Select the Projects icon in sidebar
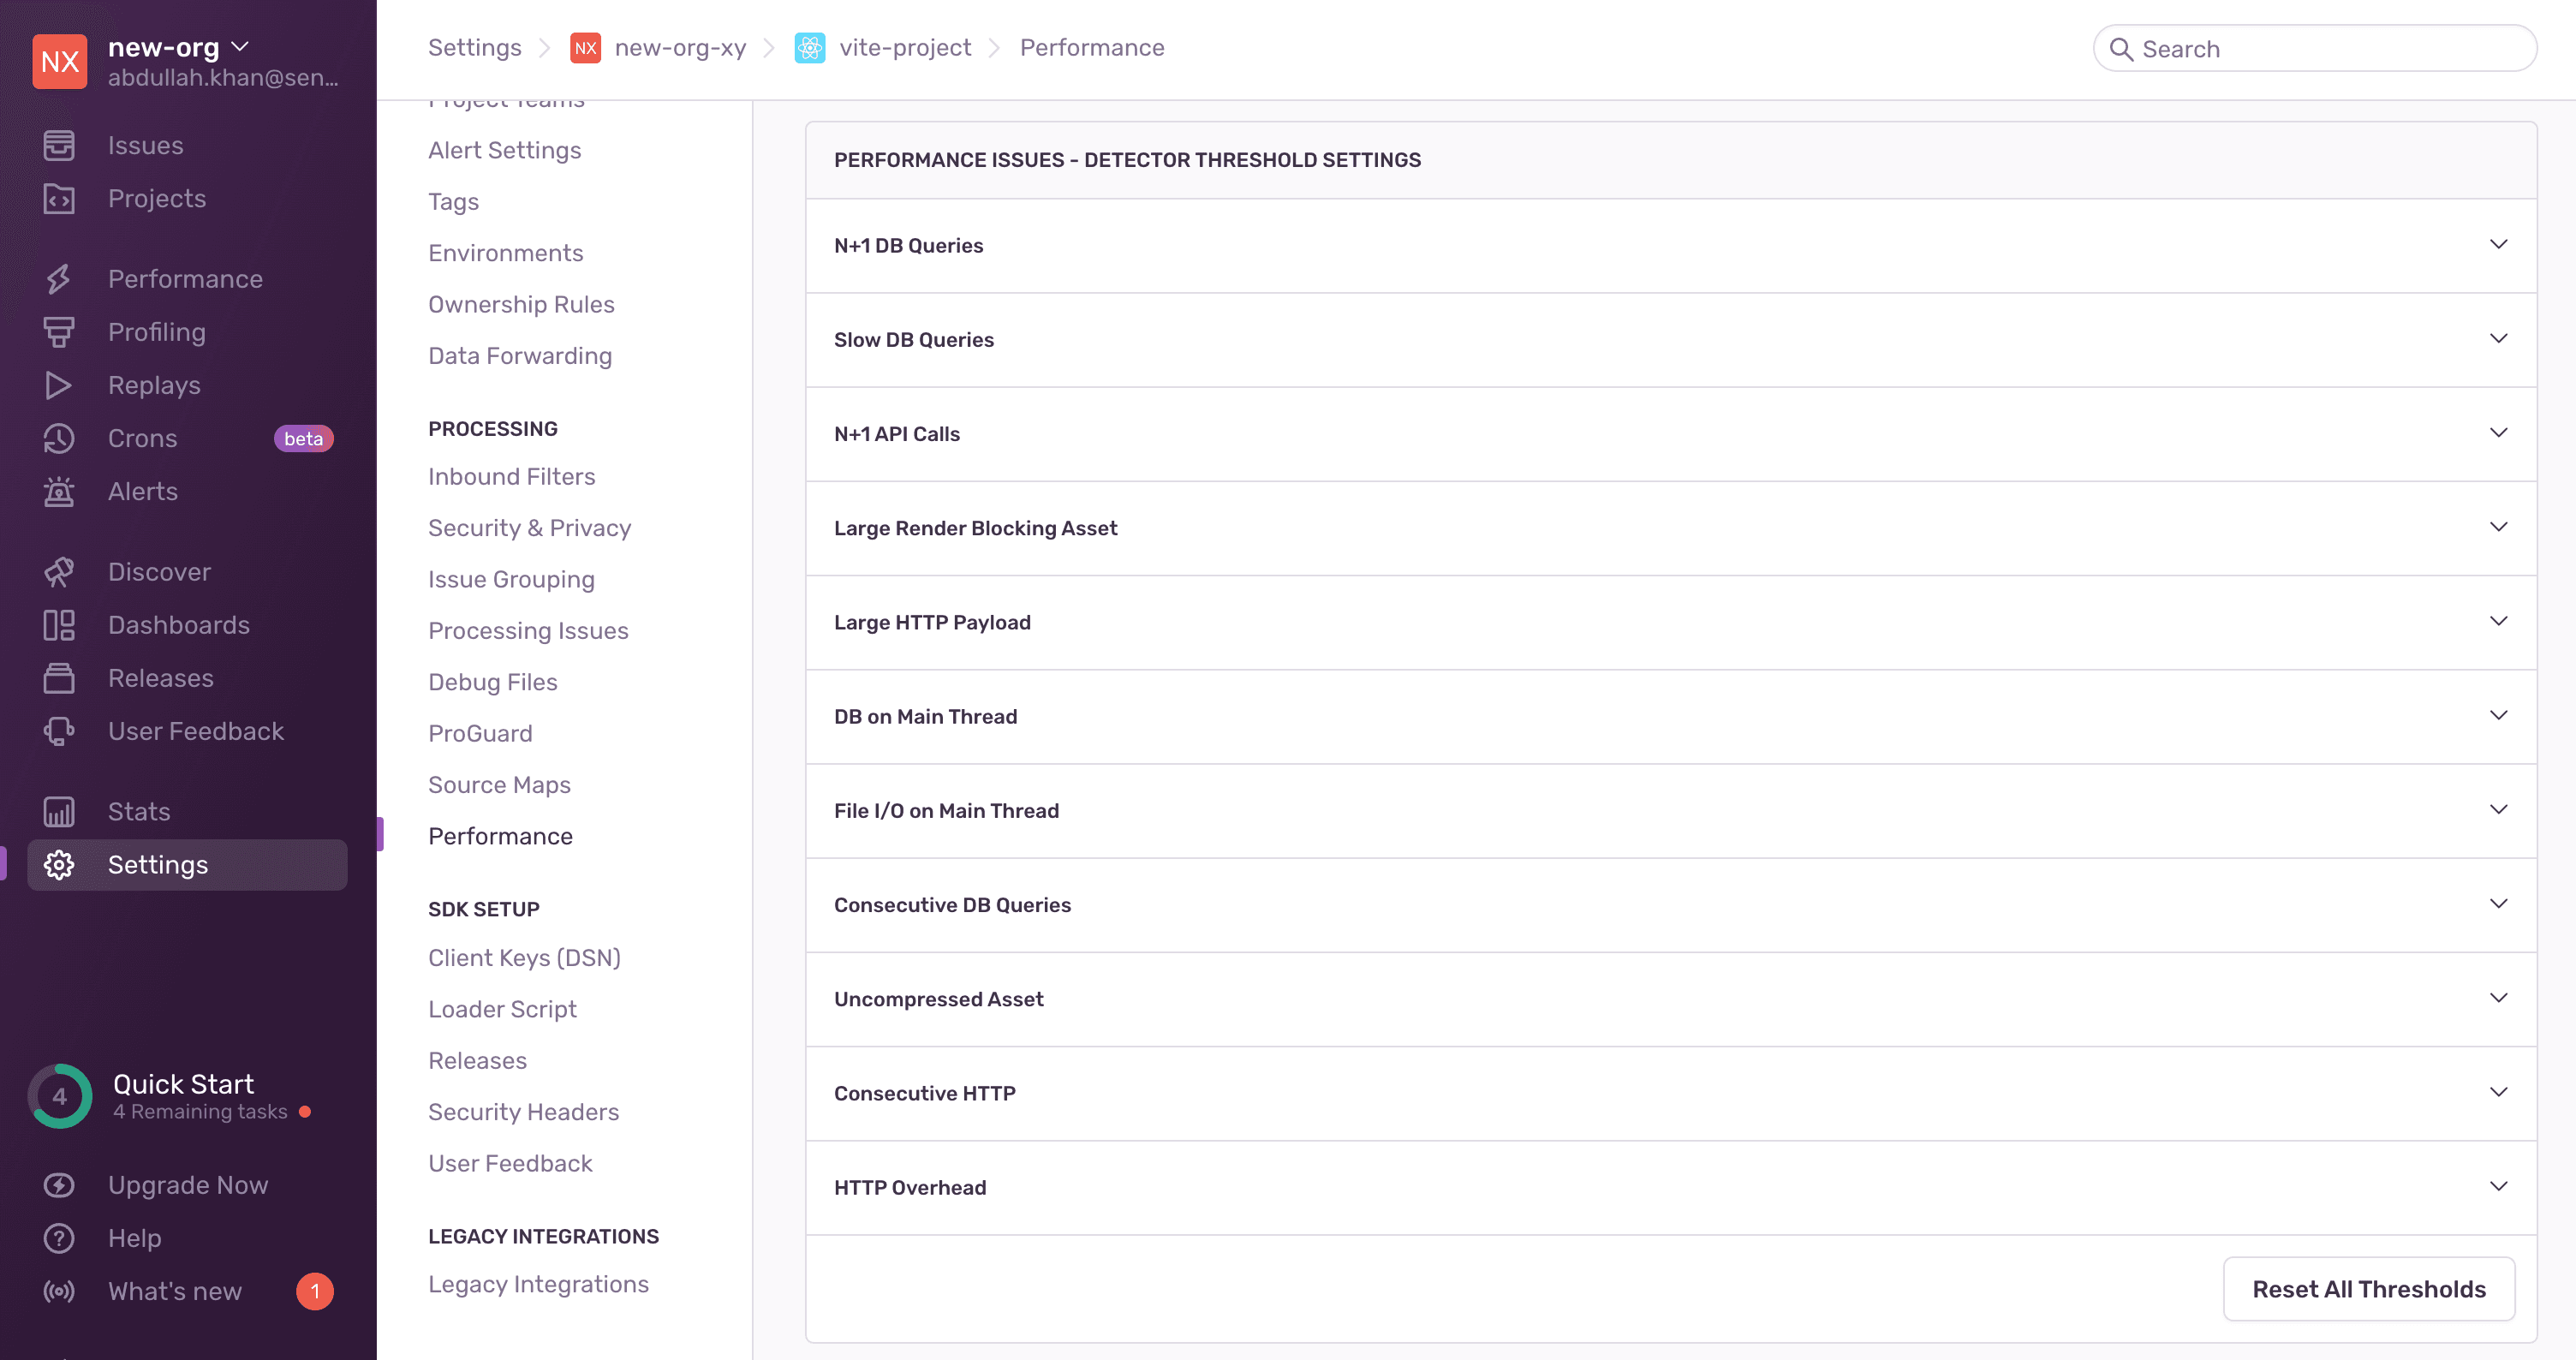 (60, 198)
